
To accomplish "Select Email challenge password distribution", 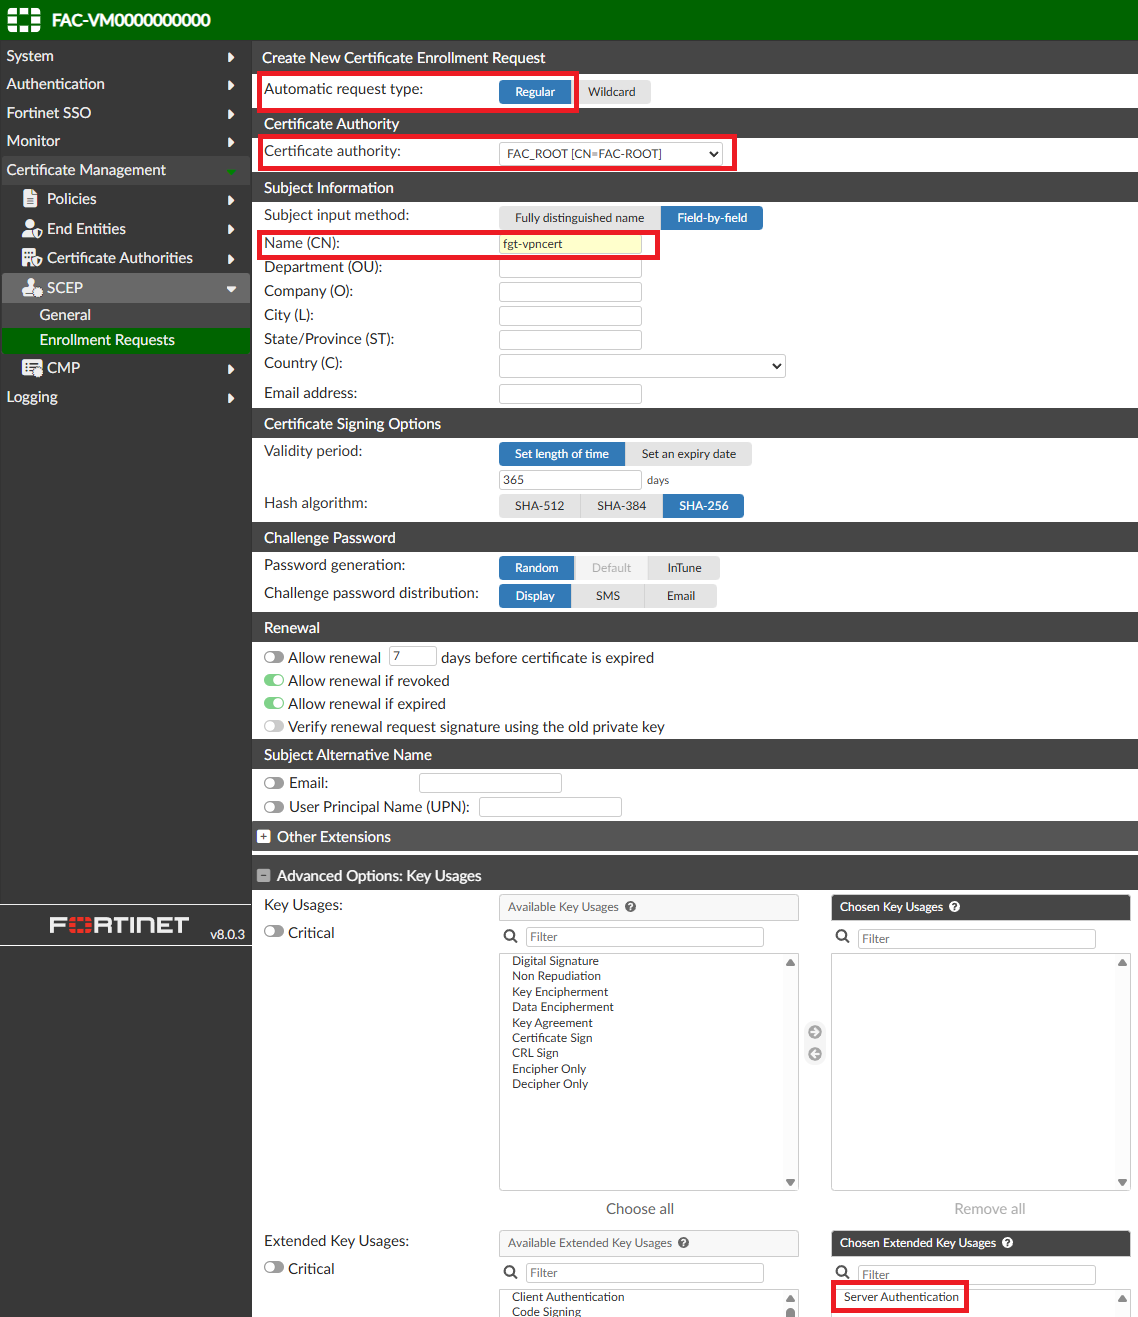I will pos(681,596).
